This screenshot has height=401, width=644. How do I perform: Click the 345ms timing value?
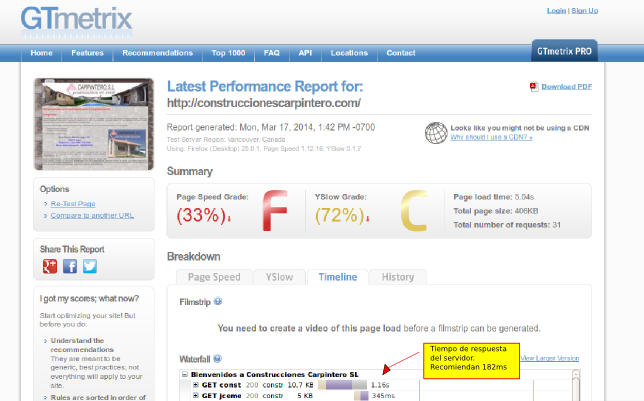click(383, 396)
